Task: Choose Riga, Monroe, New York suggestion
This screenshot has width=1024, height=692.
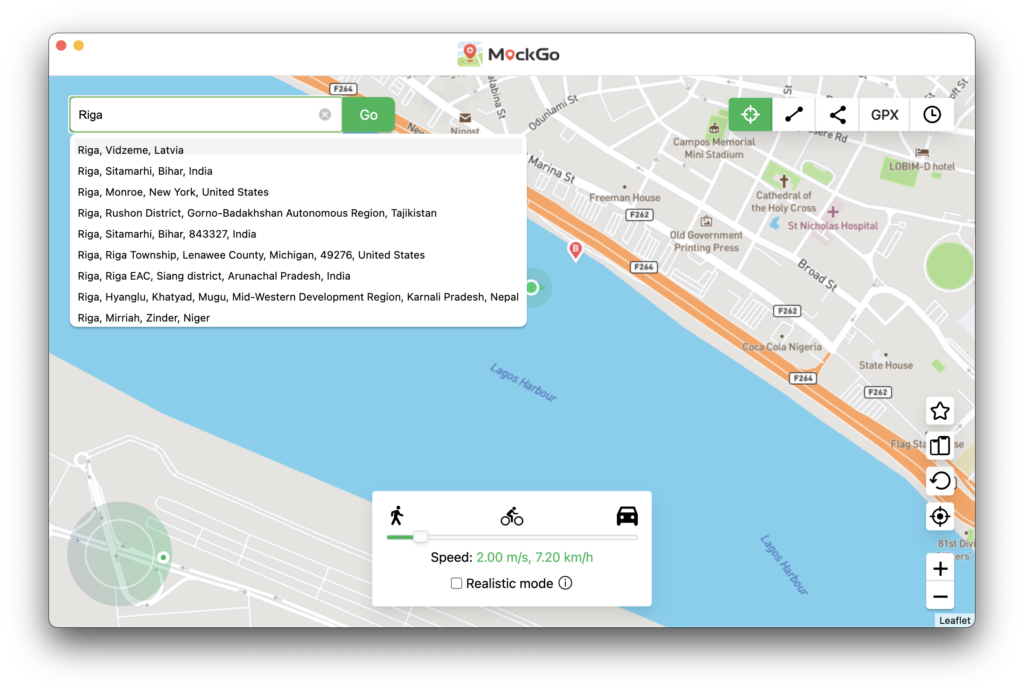Action: [x=298, y=192]
